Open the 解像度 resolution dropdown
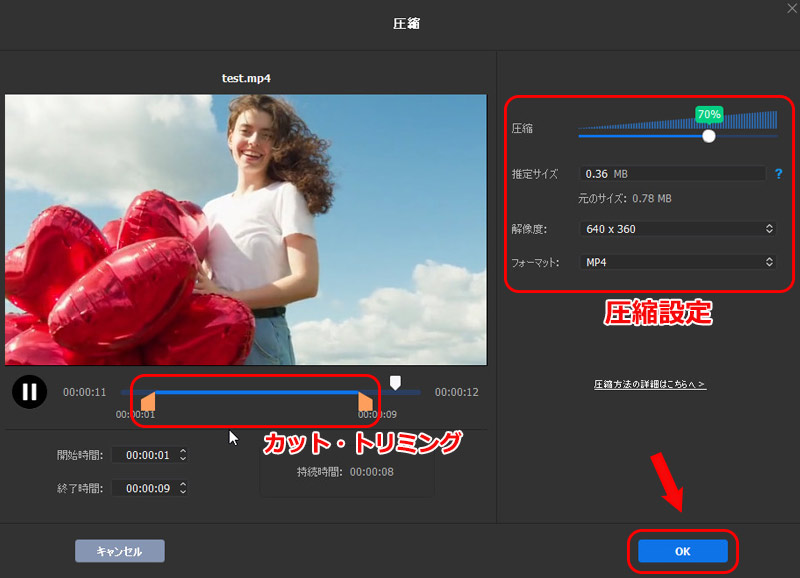The width and height of the screenshot is (800, 578). click(x=677, y=229)
